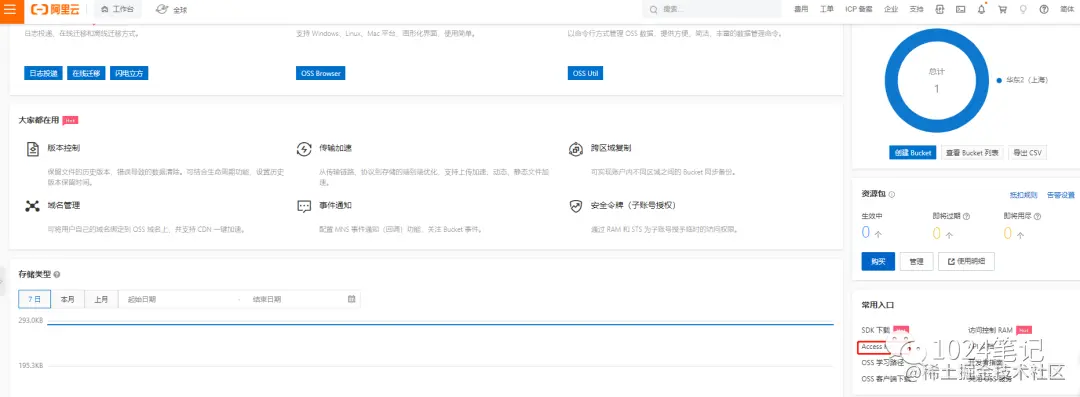Click the 创建 Bucket button
1080x397 pixels.
(x=913, y=152)
